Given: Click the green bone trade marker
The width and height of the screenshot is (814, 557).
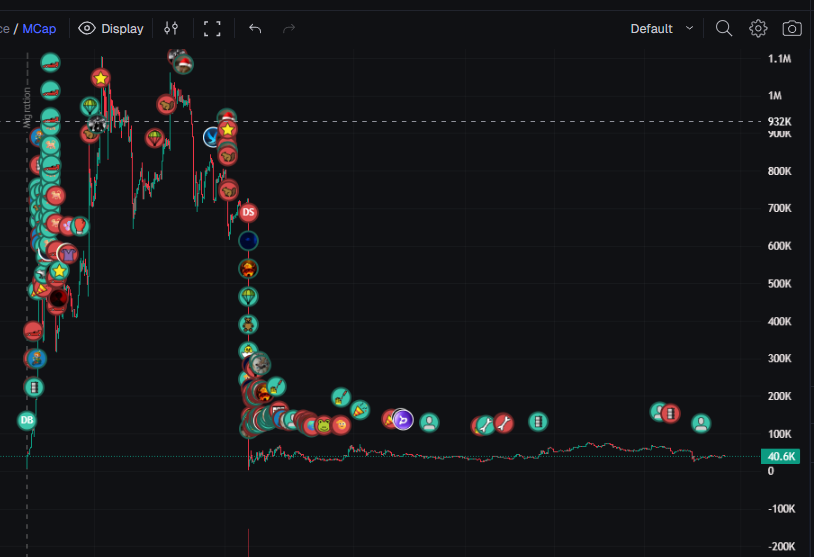Looking at the screenshot, I should click(485, 426).
